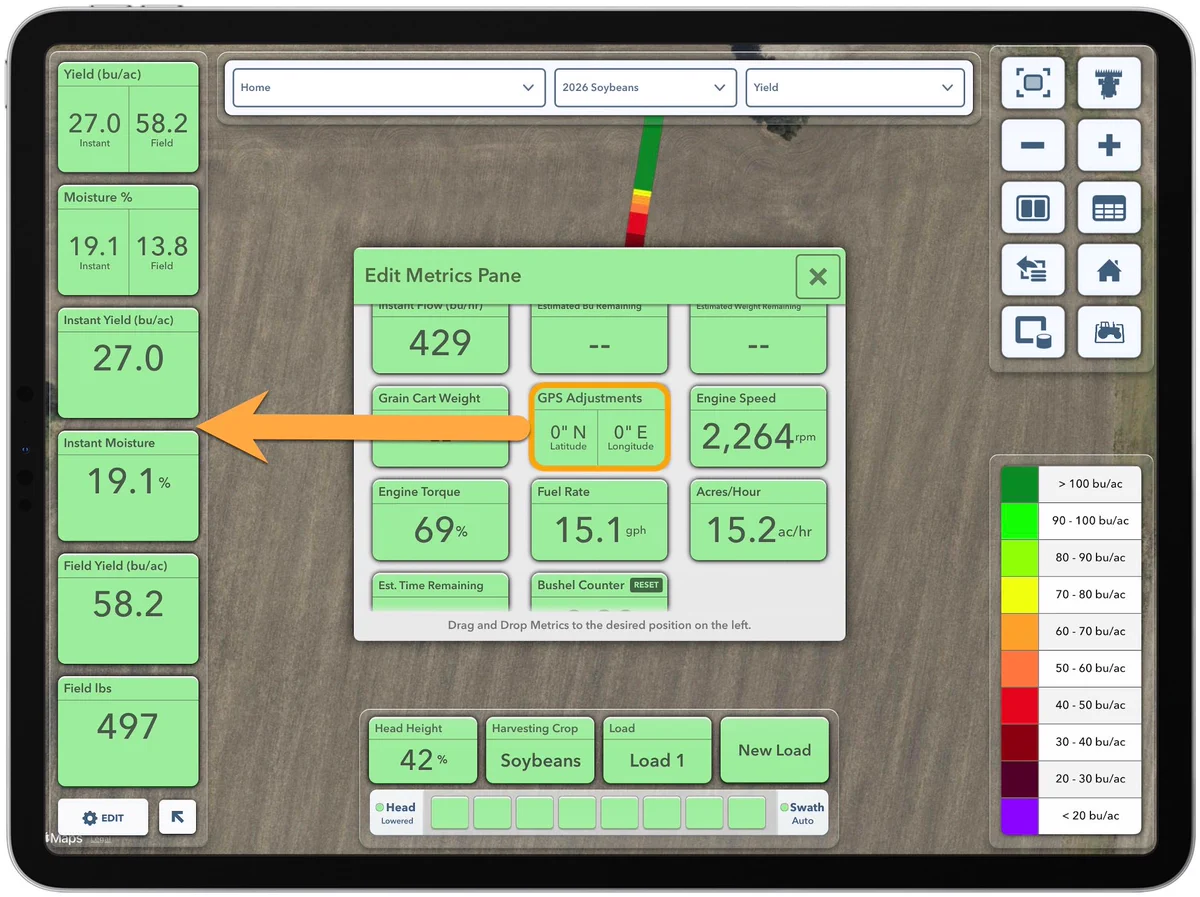Zoom out with the minus button

pos(1032,146)
